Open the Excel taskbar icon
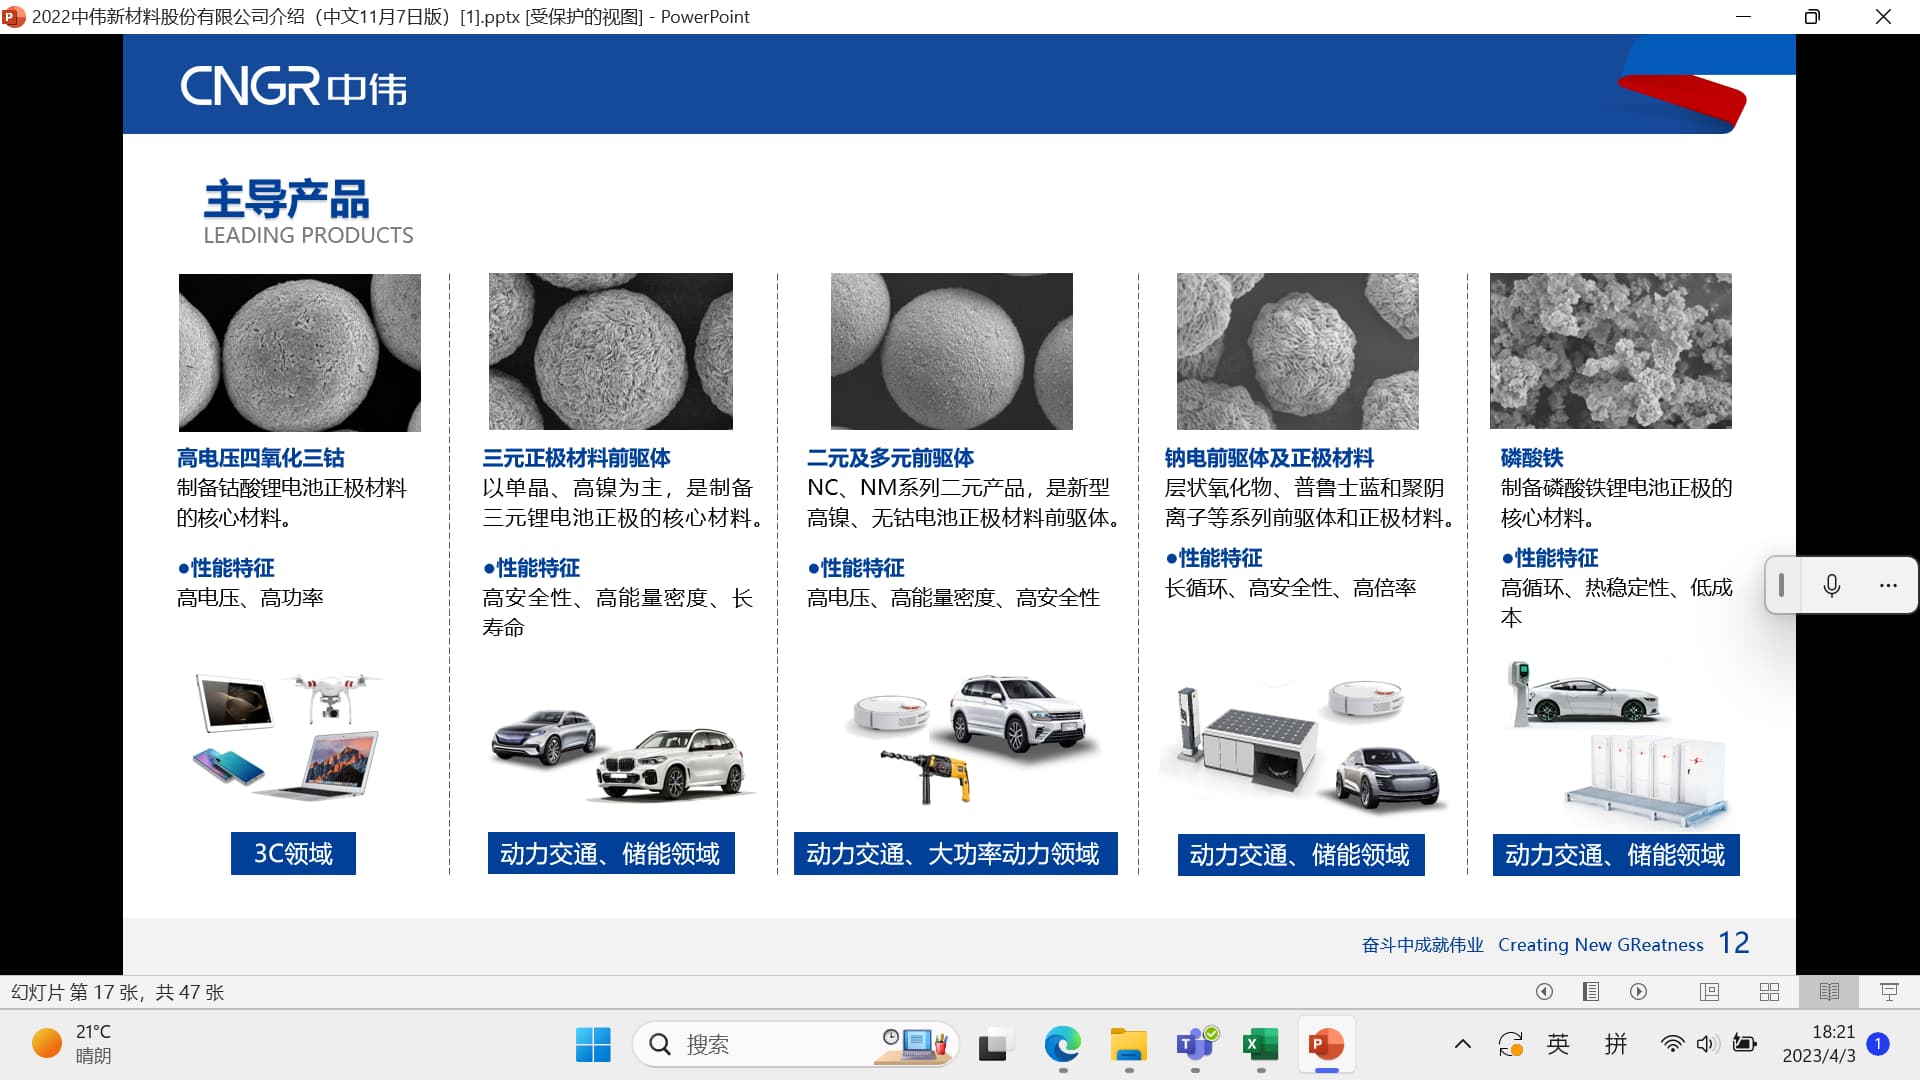The width and height of the screenshot is (1920, 1080). [1260, 1044]
